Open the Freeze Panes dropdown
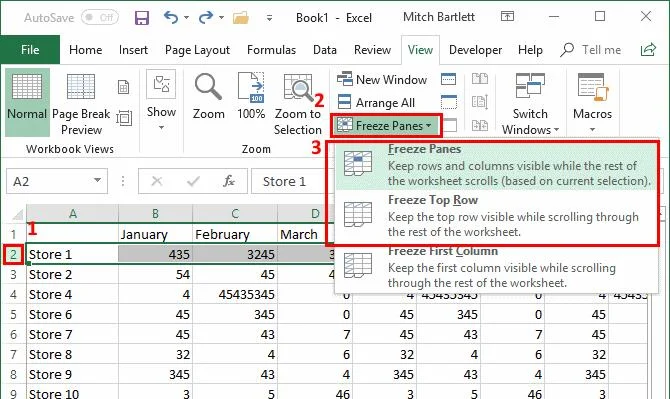This screenshot has width=670, height=399. [386, 126]
